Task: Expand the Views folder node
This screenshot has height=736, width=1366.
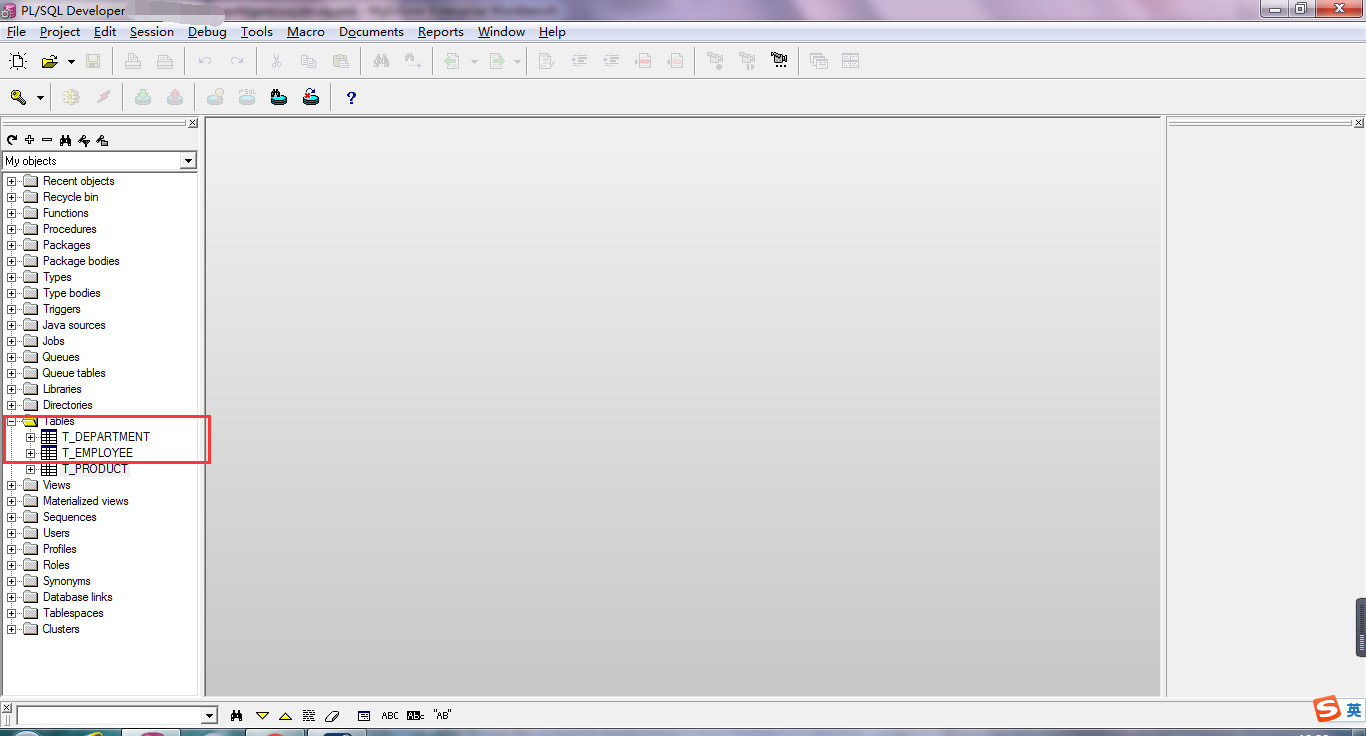Action: click(x=12, y=485)
